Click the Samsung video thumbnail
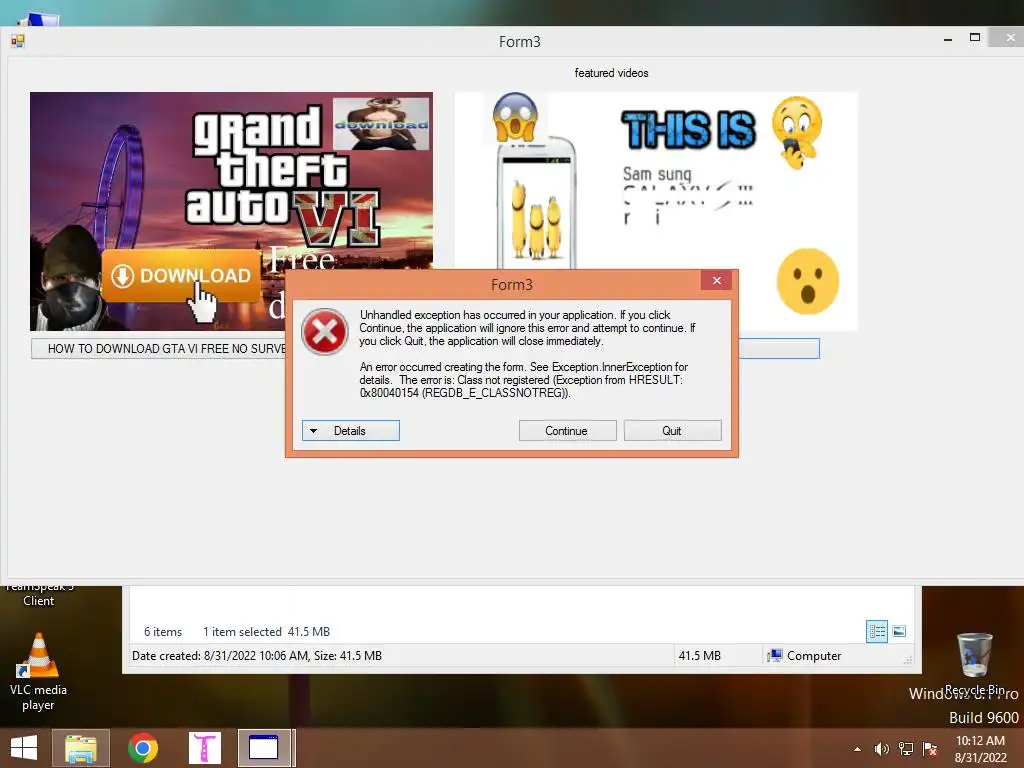1024x768 pixels. 656,211
